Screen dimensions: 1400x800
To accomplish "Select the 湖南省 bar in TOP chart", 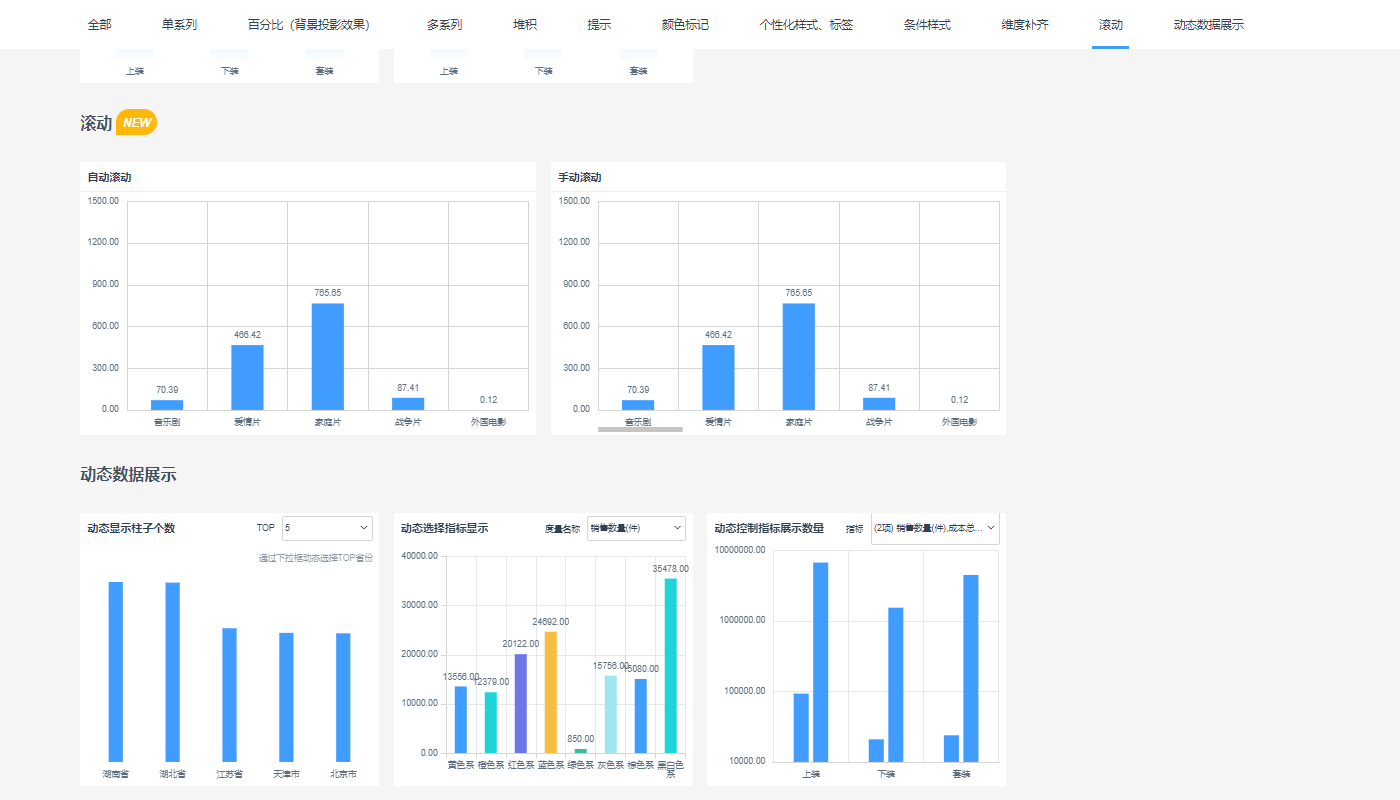I will 116,671.
